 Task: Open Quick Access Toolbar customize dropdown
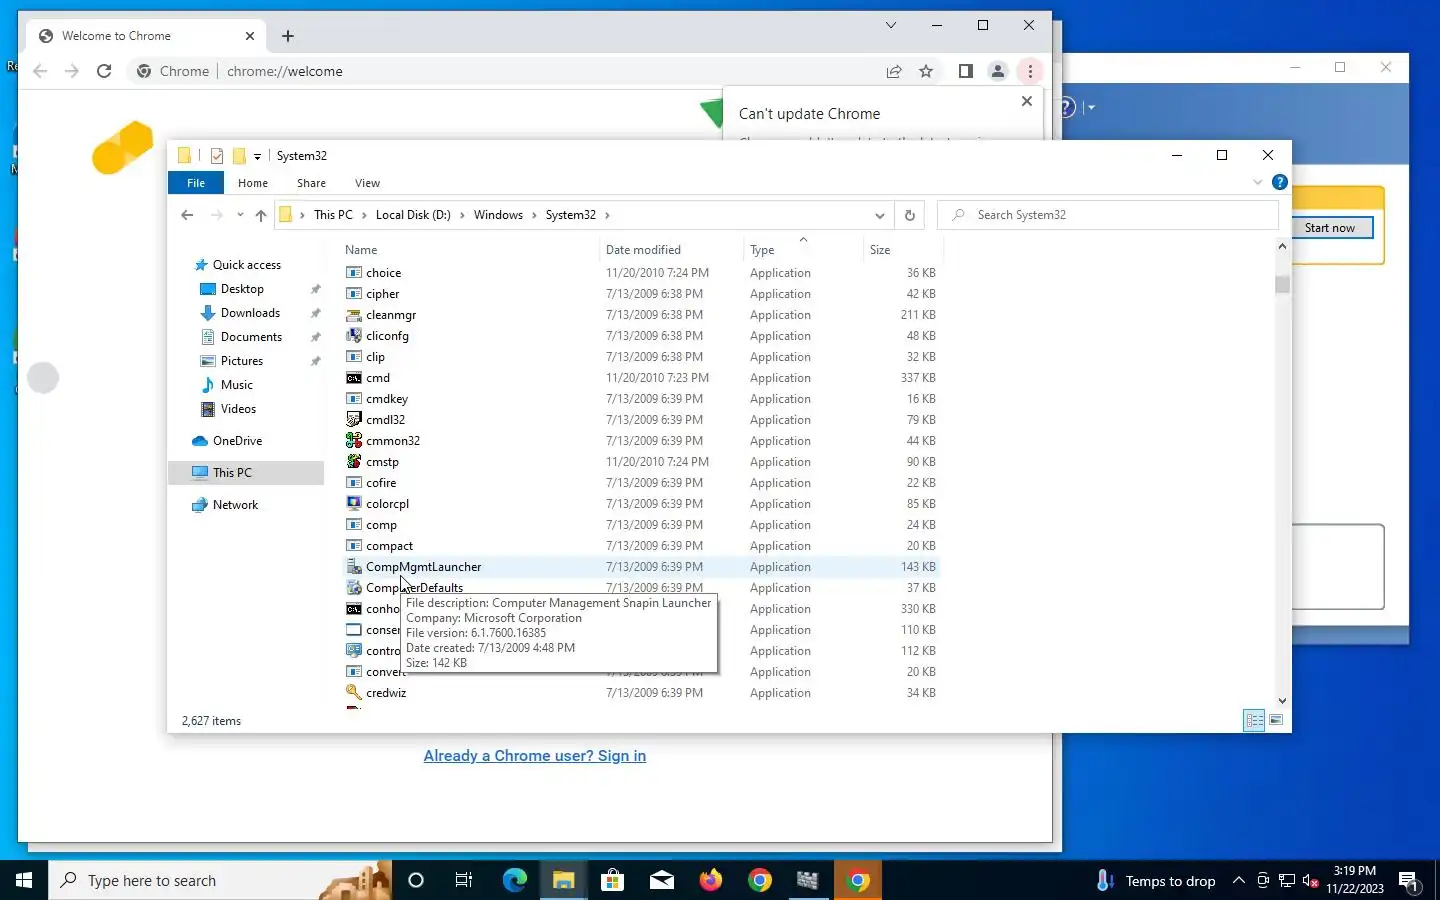click(x=257, y=156)
